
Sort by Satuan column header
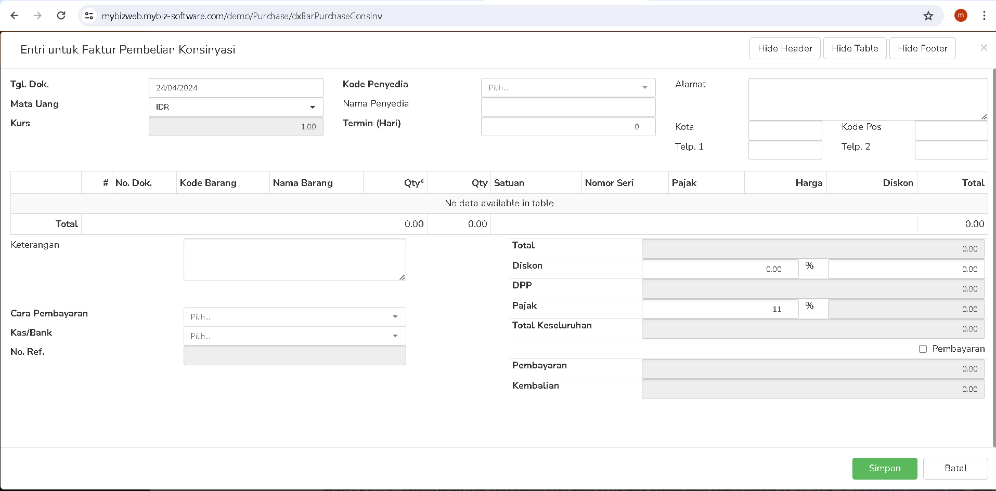point(536,183)
